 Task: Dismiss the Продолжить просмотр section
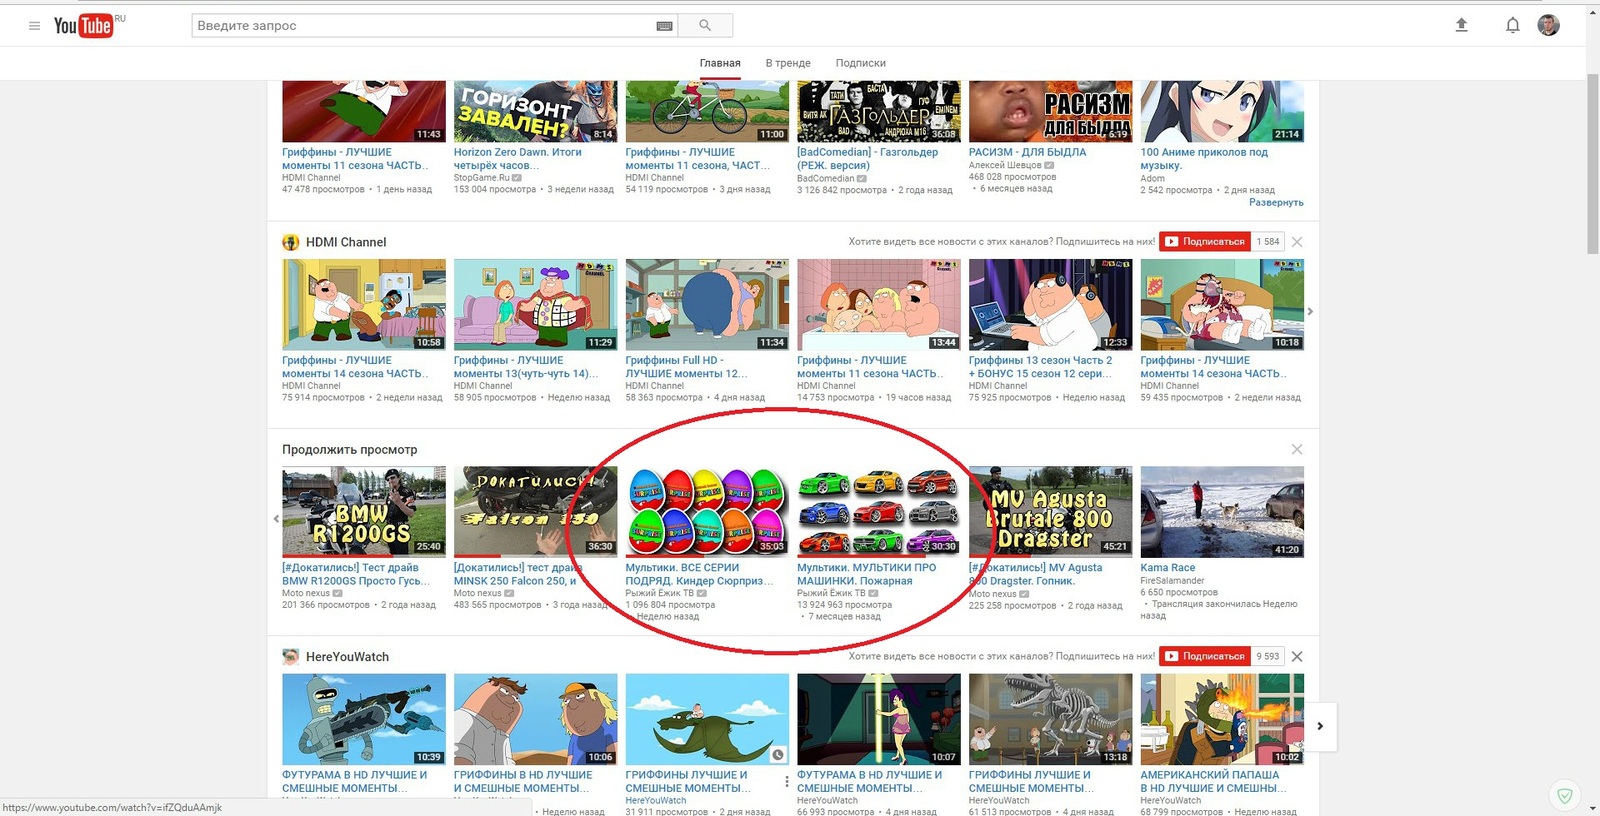click(x=1297, y=449)
